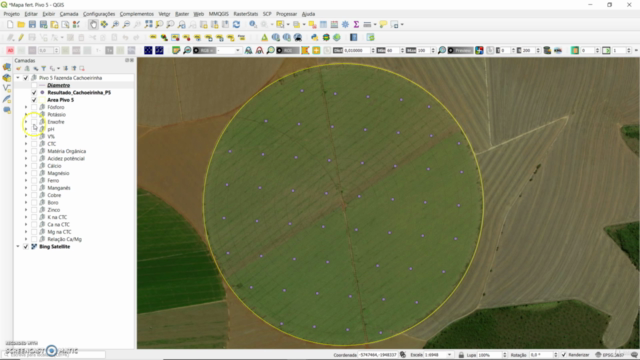Expand the Zinco group

tap(26, 210)
